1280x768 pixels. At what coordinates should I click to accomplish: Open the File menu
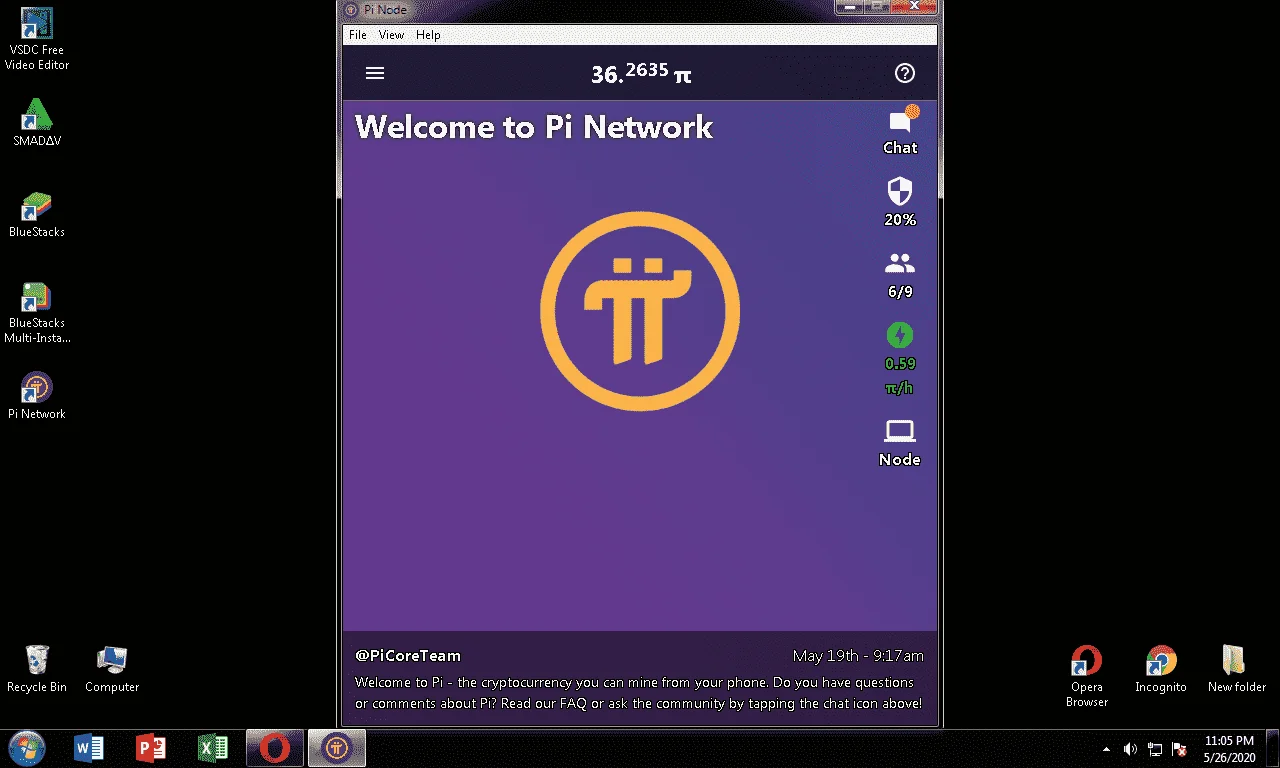tap(358, 35)
